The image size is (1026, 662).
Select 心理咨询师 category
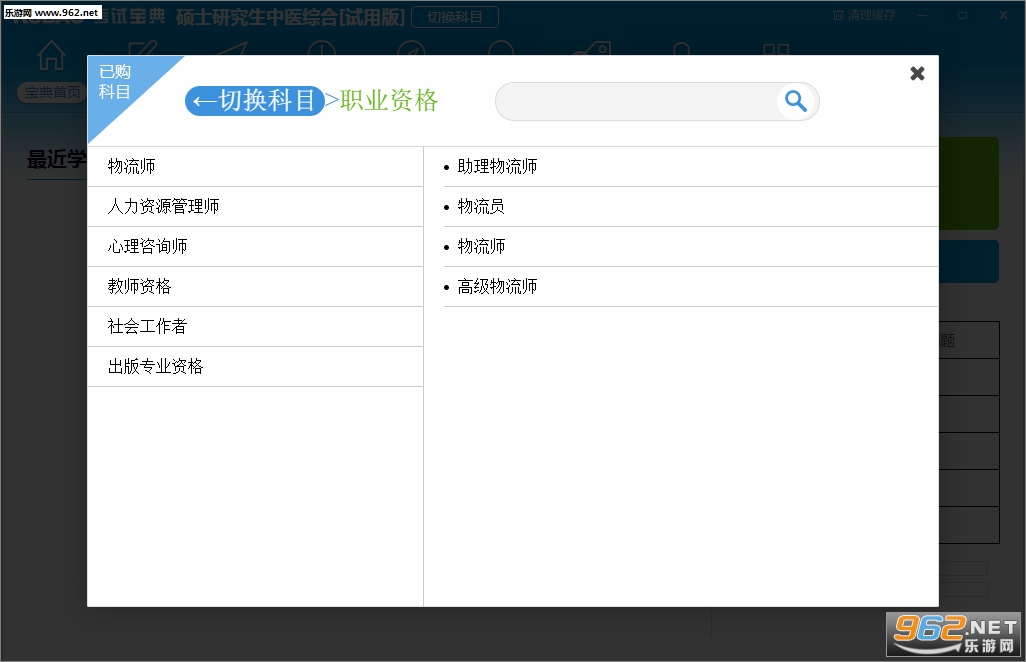(x=255, y=247)
